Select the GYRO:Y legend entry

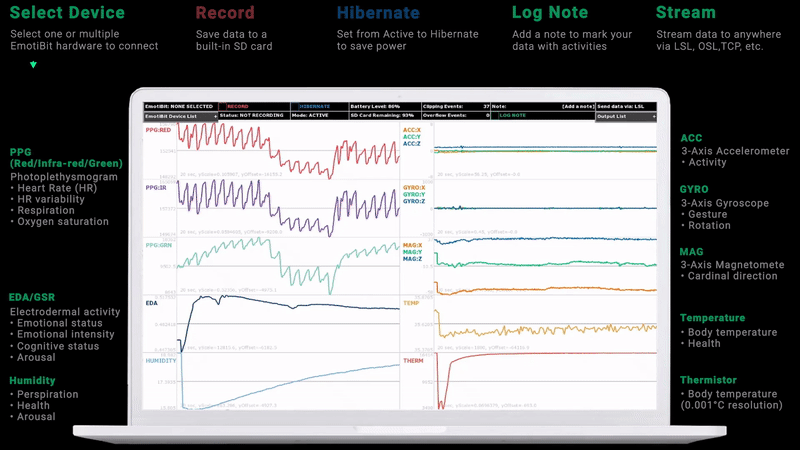[x=414, y=194]
